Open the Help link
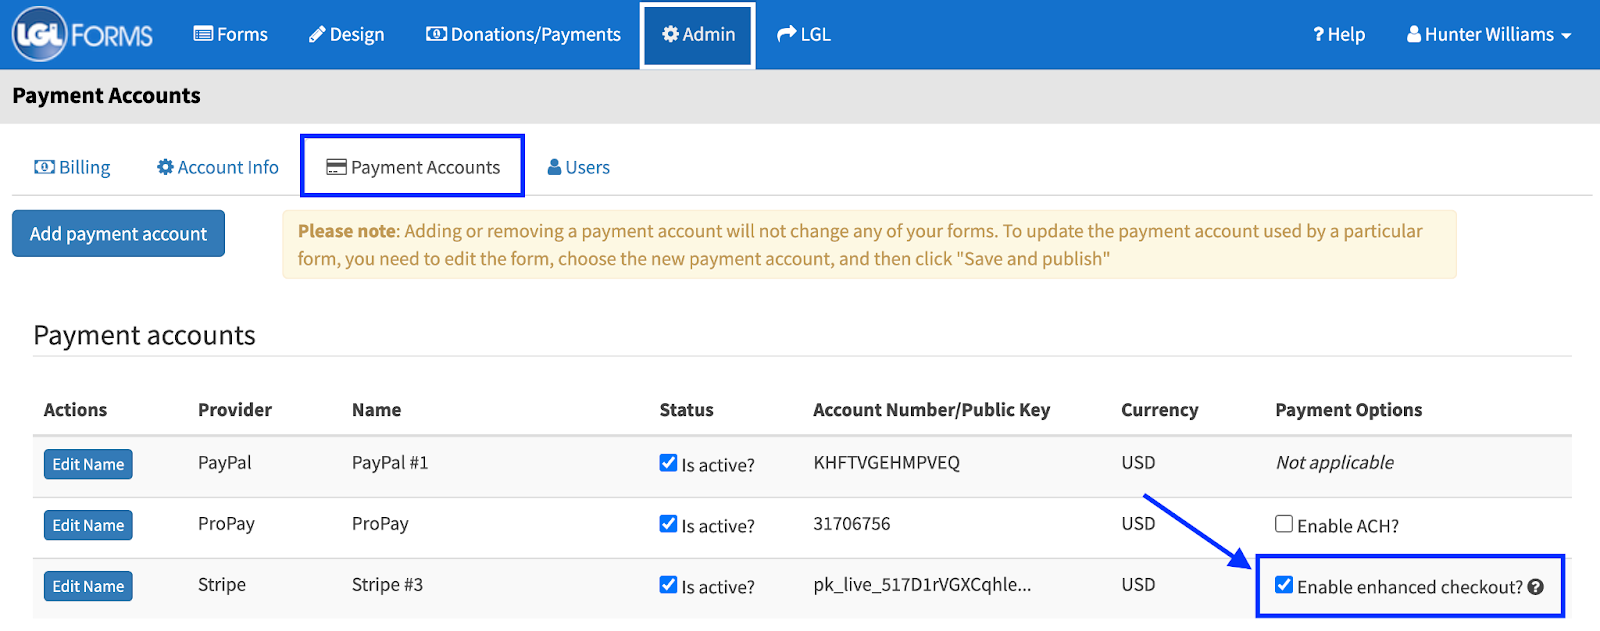Image resolution: width=1600 pixels, height=631 pixels. click(1339, 35)
